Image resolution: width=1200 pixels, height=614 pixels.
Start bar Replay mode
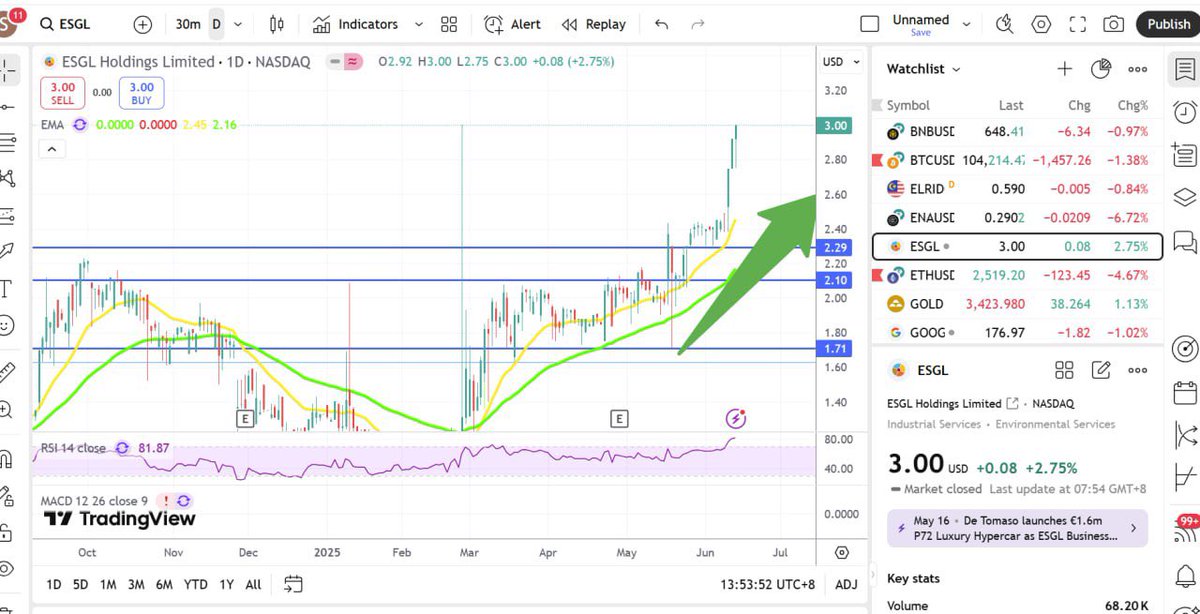pyautogui.click(x=594, y=24)
